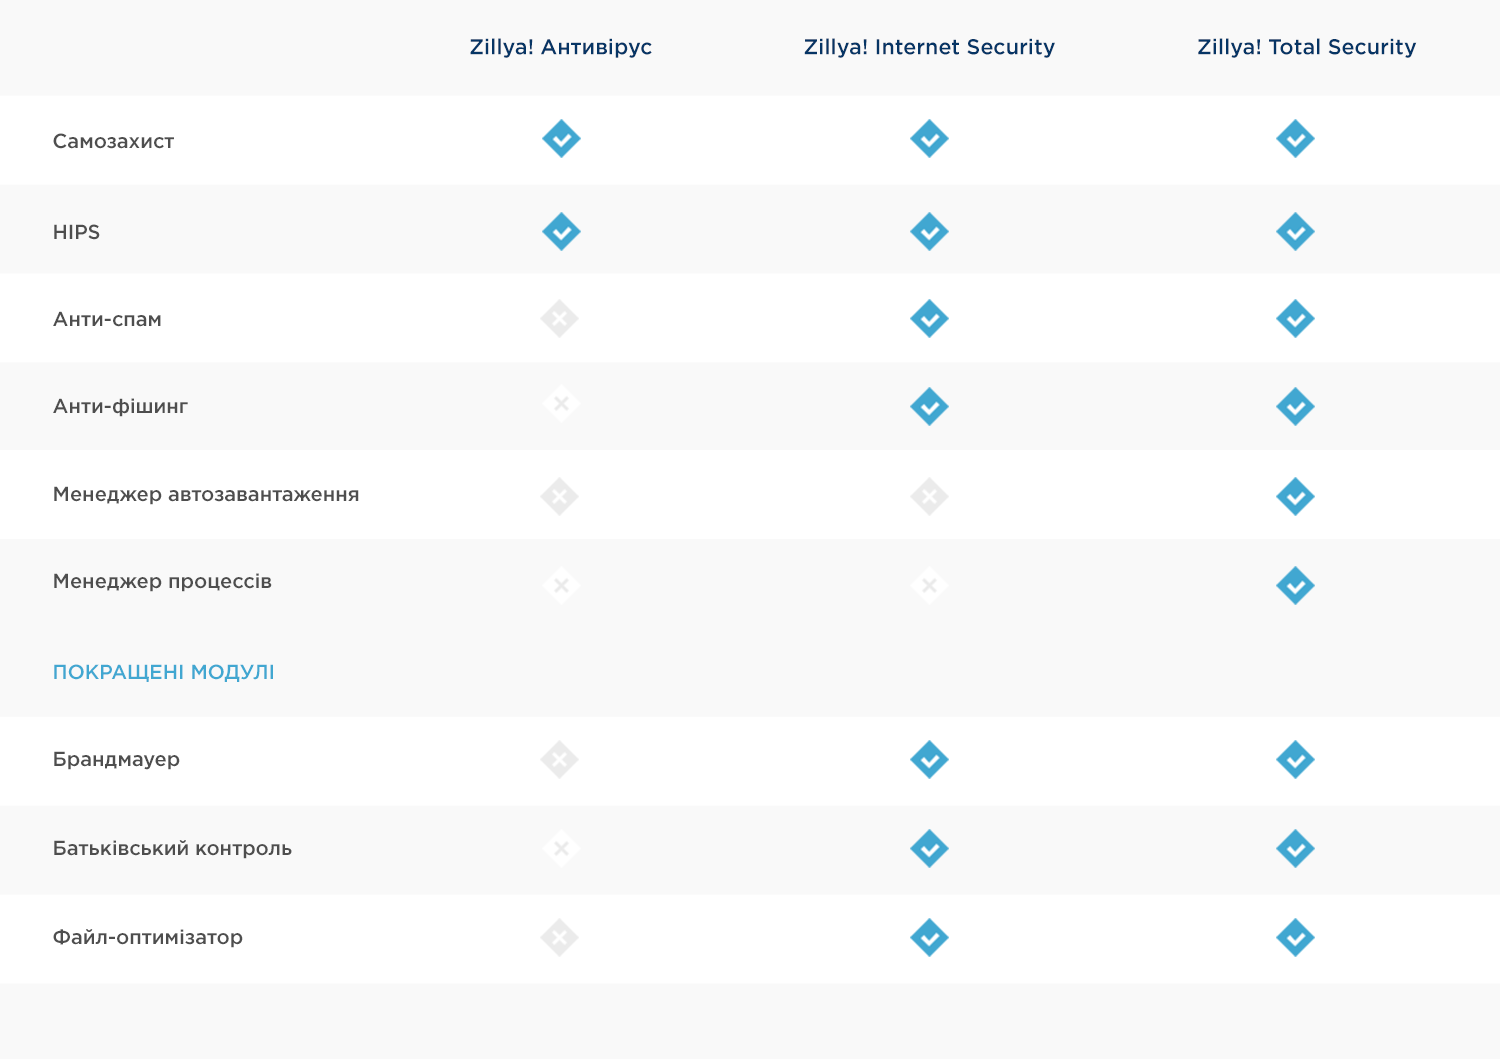Click Менеджер автозавантаження cross under Антивірус

tap(560, 496)
